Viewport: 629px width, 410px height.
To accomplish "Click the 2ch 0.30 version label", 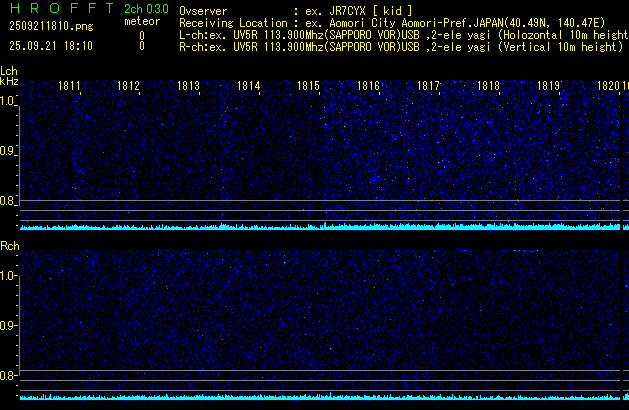I will (x=146, y=9).
